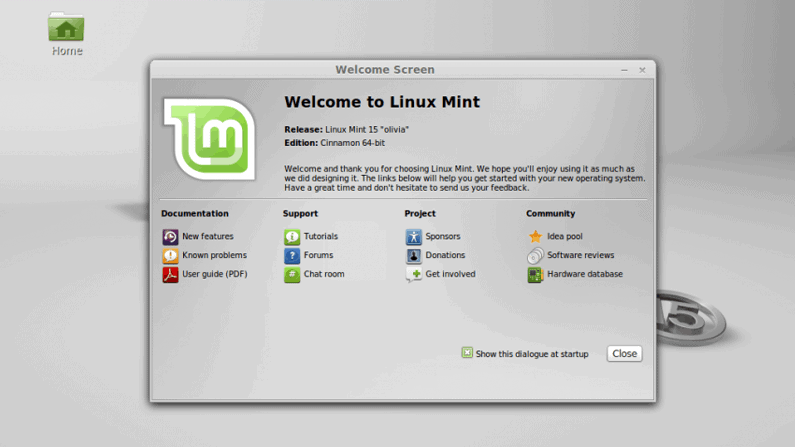Click the Hardware database chip icon
The height and width of the screenshot is (447, 795).
(x=535, y=274)
